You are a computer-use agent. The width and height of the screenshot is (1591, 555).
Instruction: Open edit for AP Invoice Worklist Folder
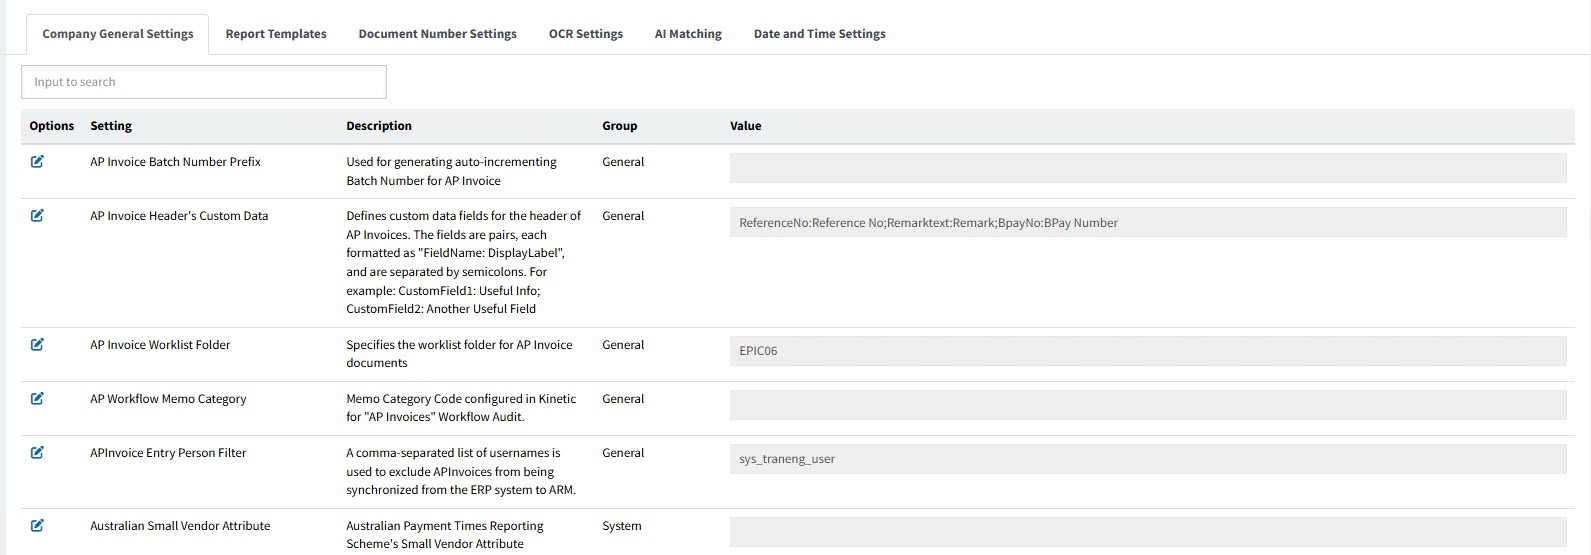pos(37,345)
